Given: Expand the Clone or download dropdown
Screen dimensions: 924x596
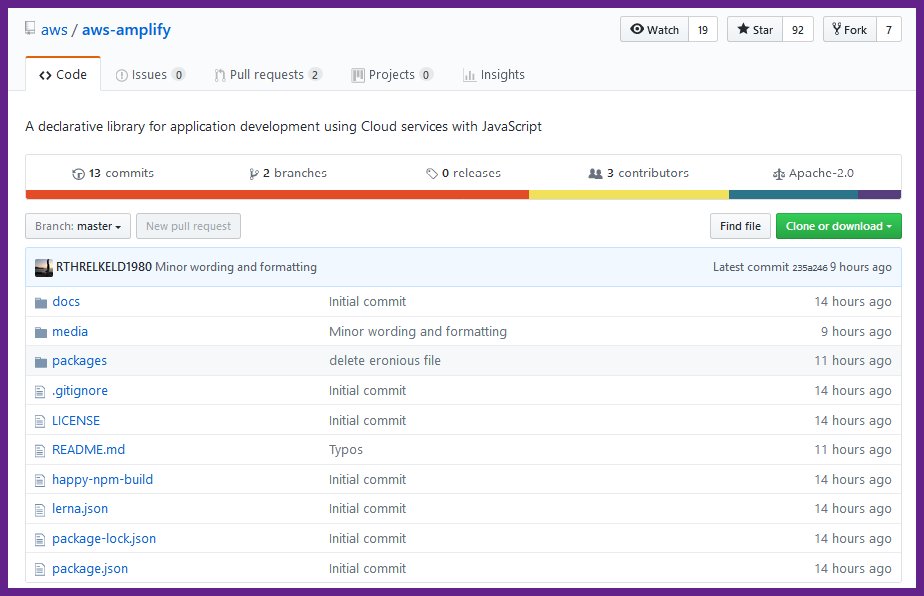Looking at the screenshot, I should pyautogui.click(x=839, y=226).
